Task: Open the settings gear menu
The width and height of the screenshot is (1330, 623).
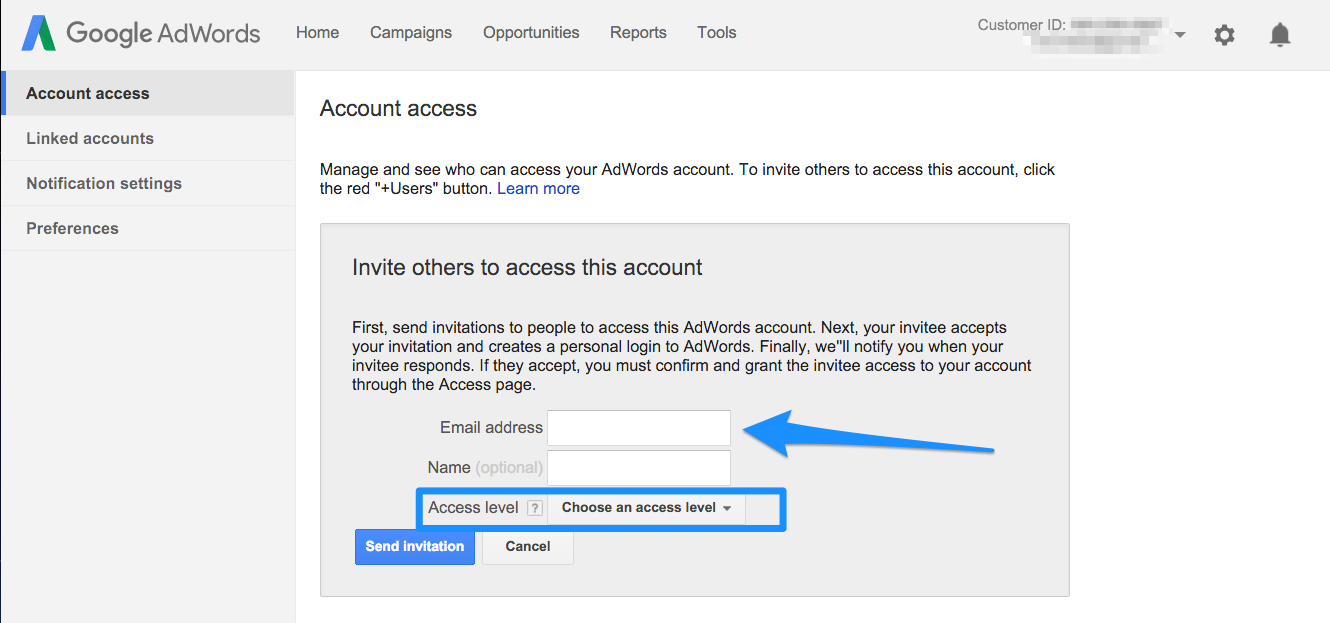Action: coord(1224,35)
